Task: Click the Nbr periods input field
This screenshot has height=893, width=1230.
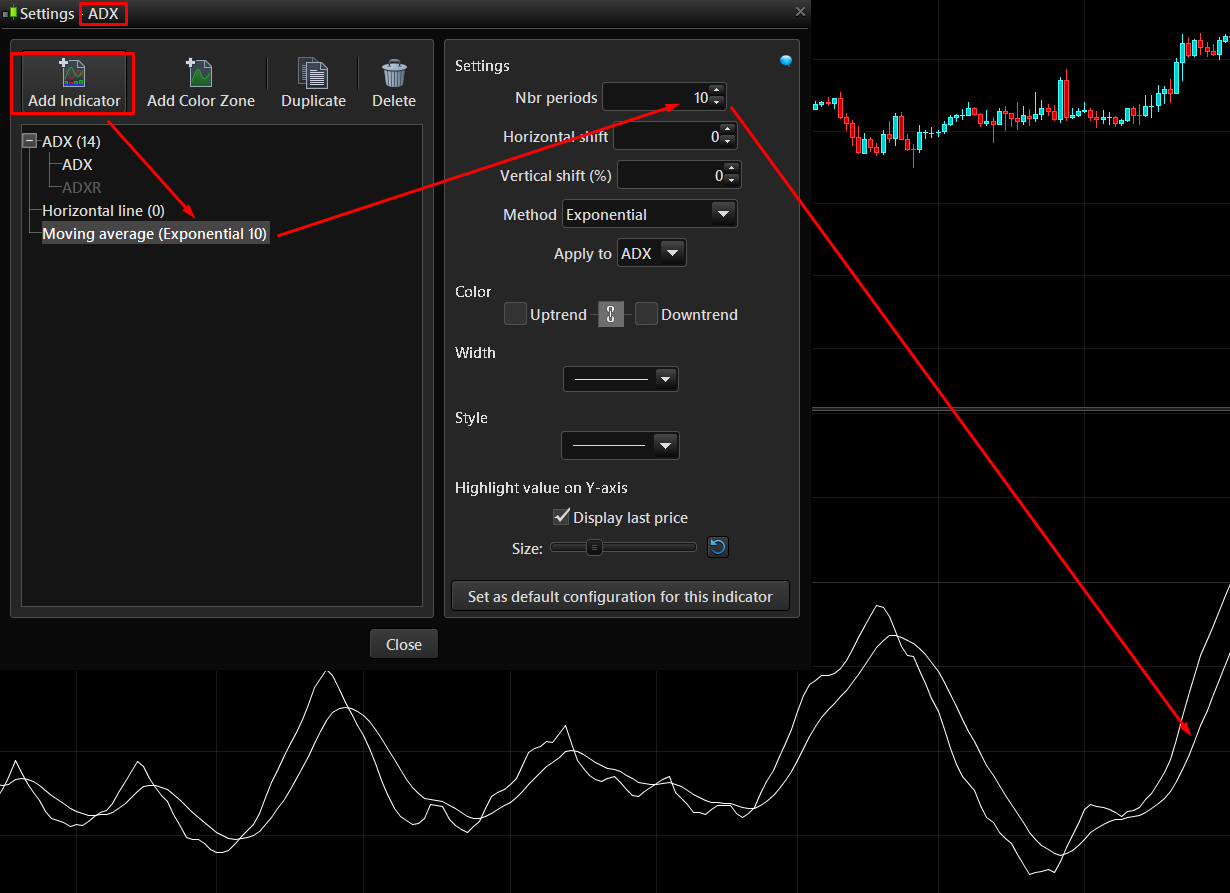Action: click(x=656, y=98)
